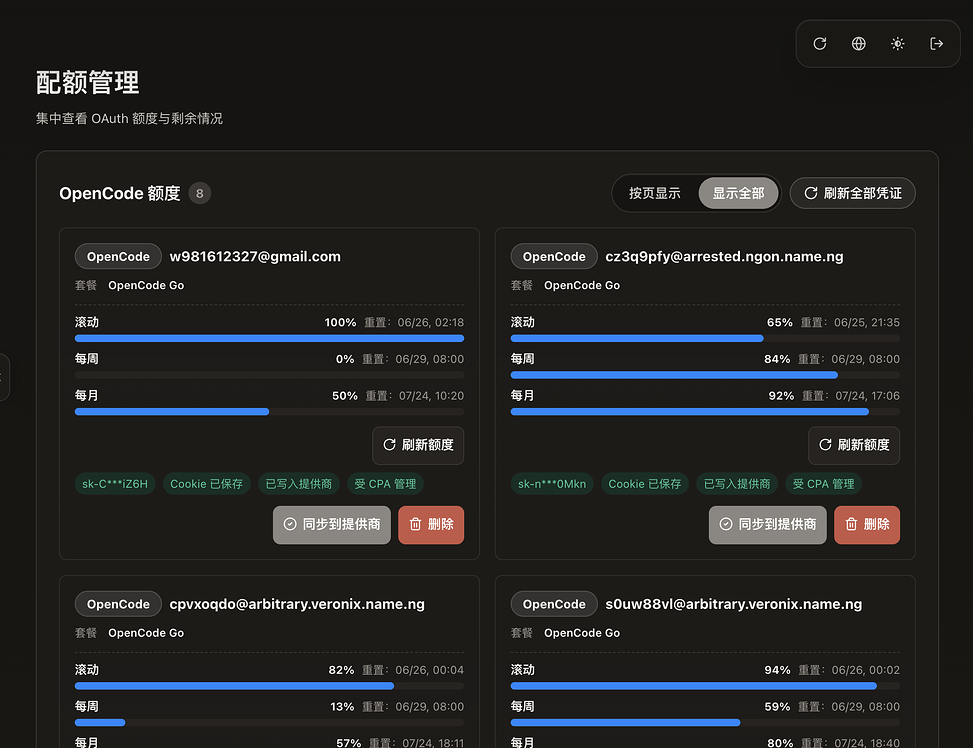Delete the w981612327@gmail.com account
The height and width of the screenshot is (748, 973).
click(x=431, y=525)
